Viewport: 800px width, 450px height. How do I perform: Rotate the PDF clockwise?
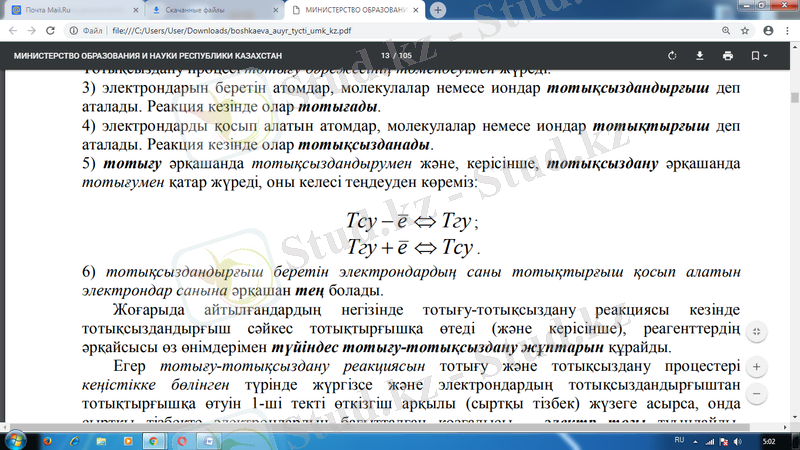[x=672, y=56]
